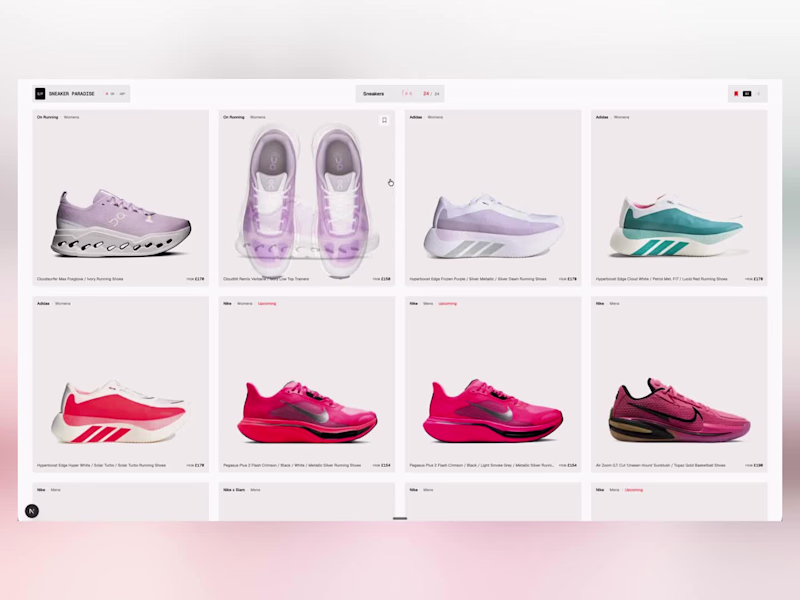
Task: Open the Next.js dev tools badge
Action: coord(32,511)
